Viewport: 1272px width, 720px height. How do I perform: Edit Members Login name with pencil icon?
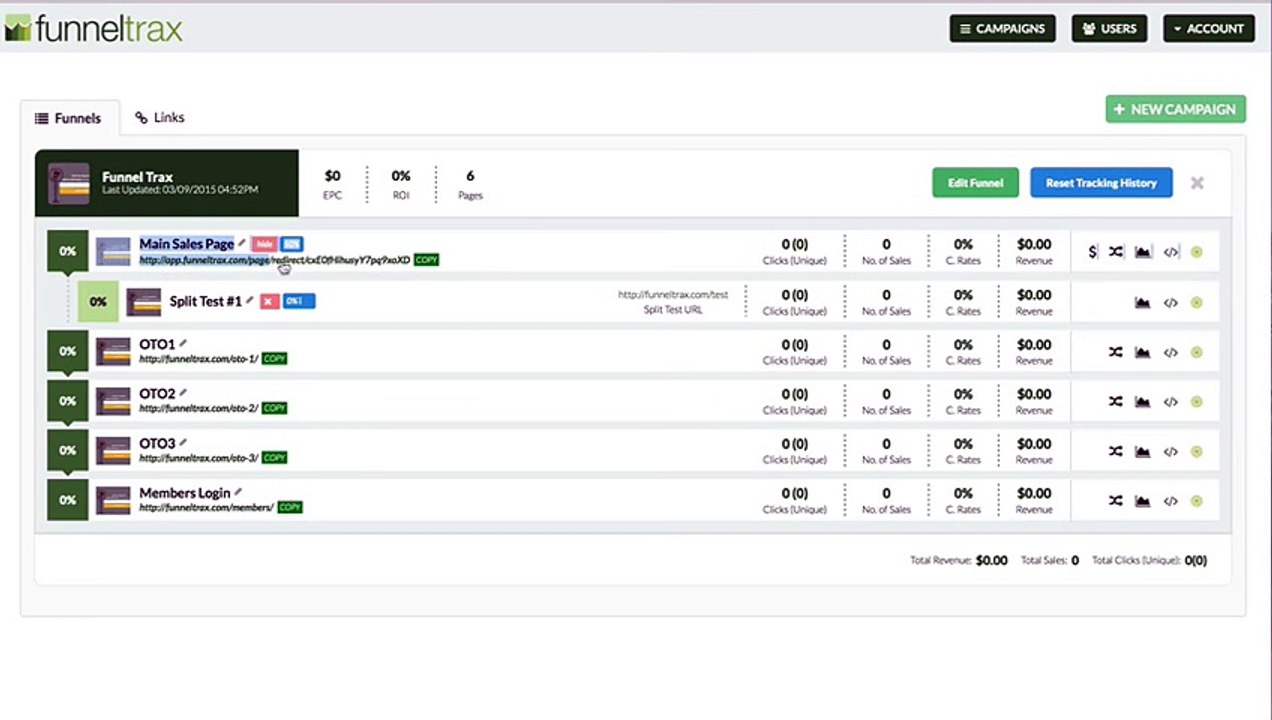pyautogui.click(x=237, y=492)
